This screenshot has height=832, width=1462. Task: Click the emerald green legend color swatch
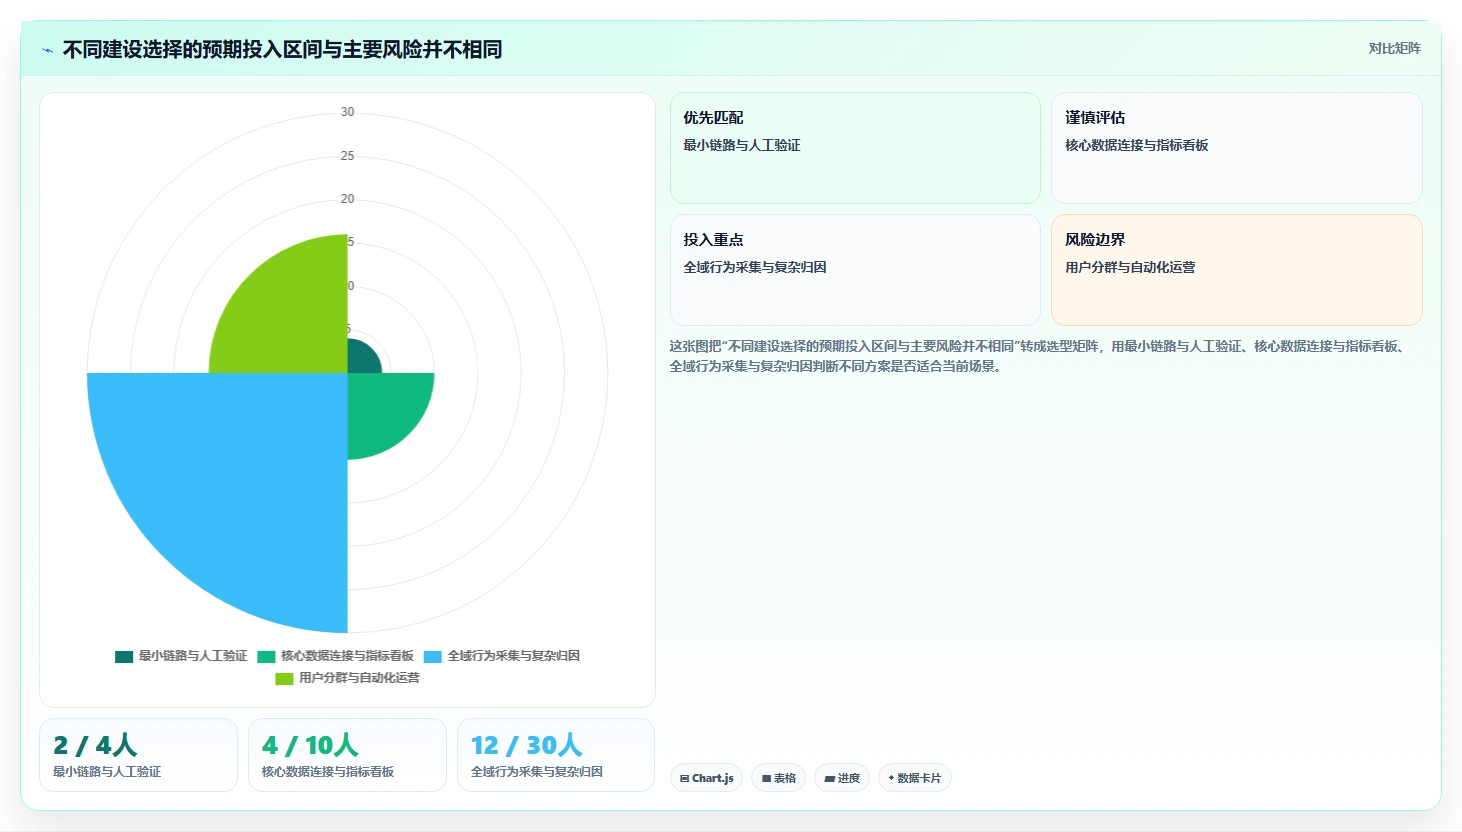[266, 657]
